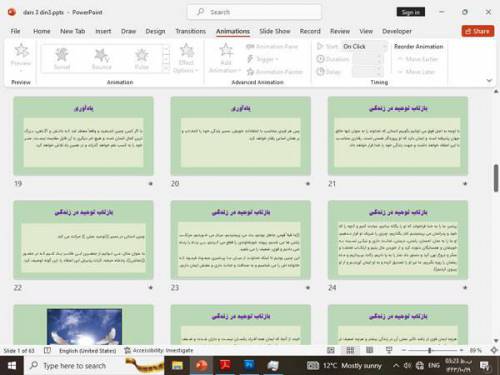Open the Record tab
500x375 pixels.
pos(310,31)
